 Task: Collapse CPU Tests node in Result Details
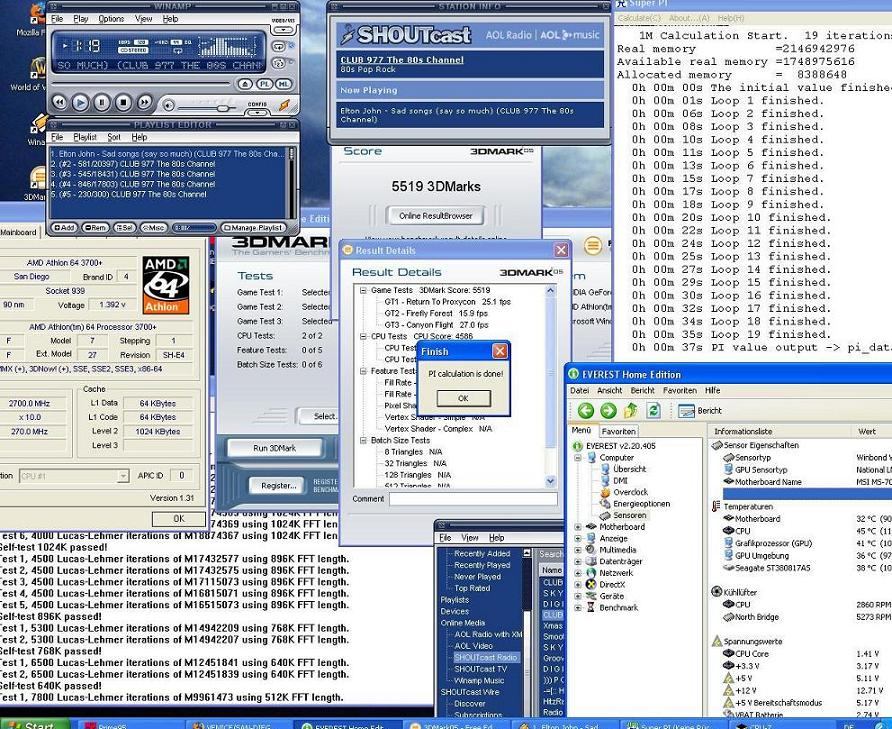tap(363, 336)
